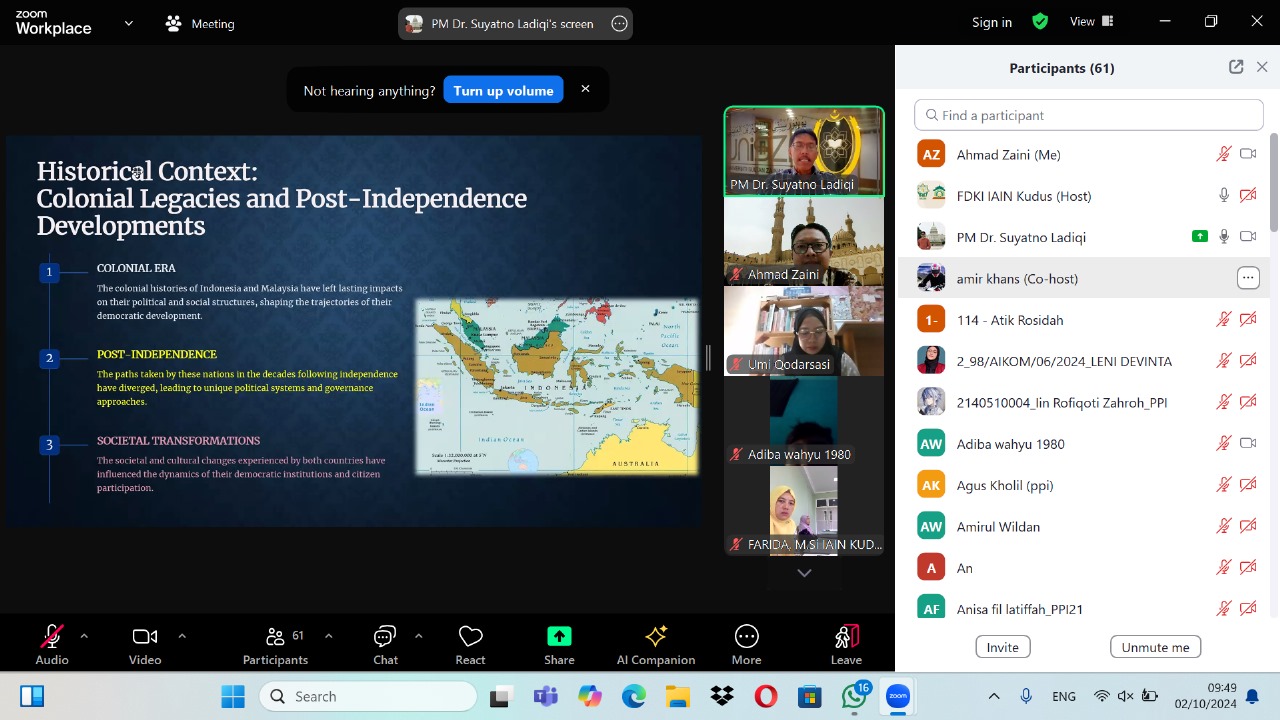Select Umi Qodarsasi video thumbnail

tap(804, 331)
